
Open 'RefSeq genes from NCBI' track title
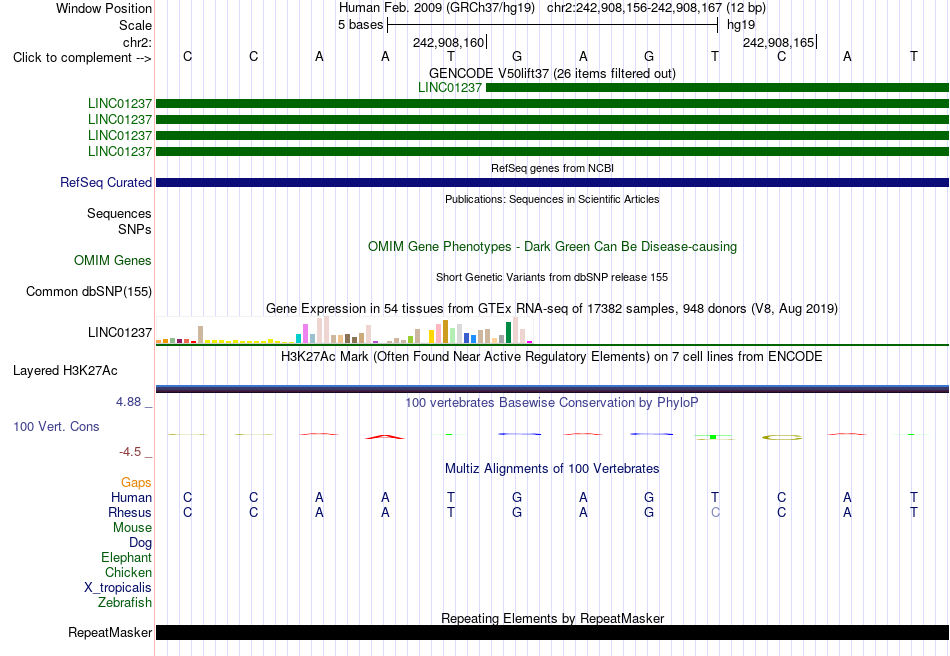pos(552,168)
